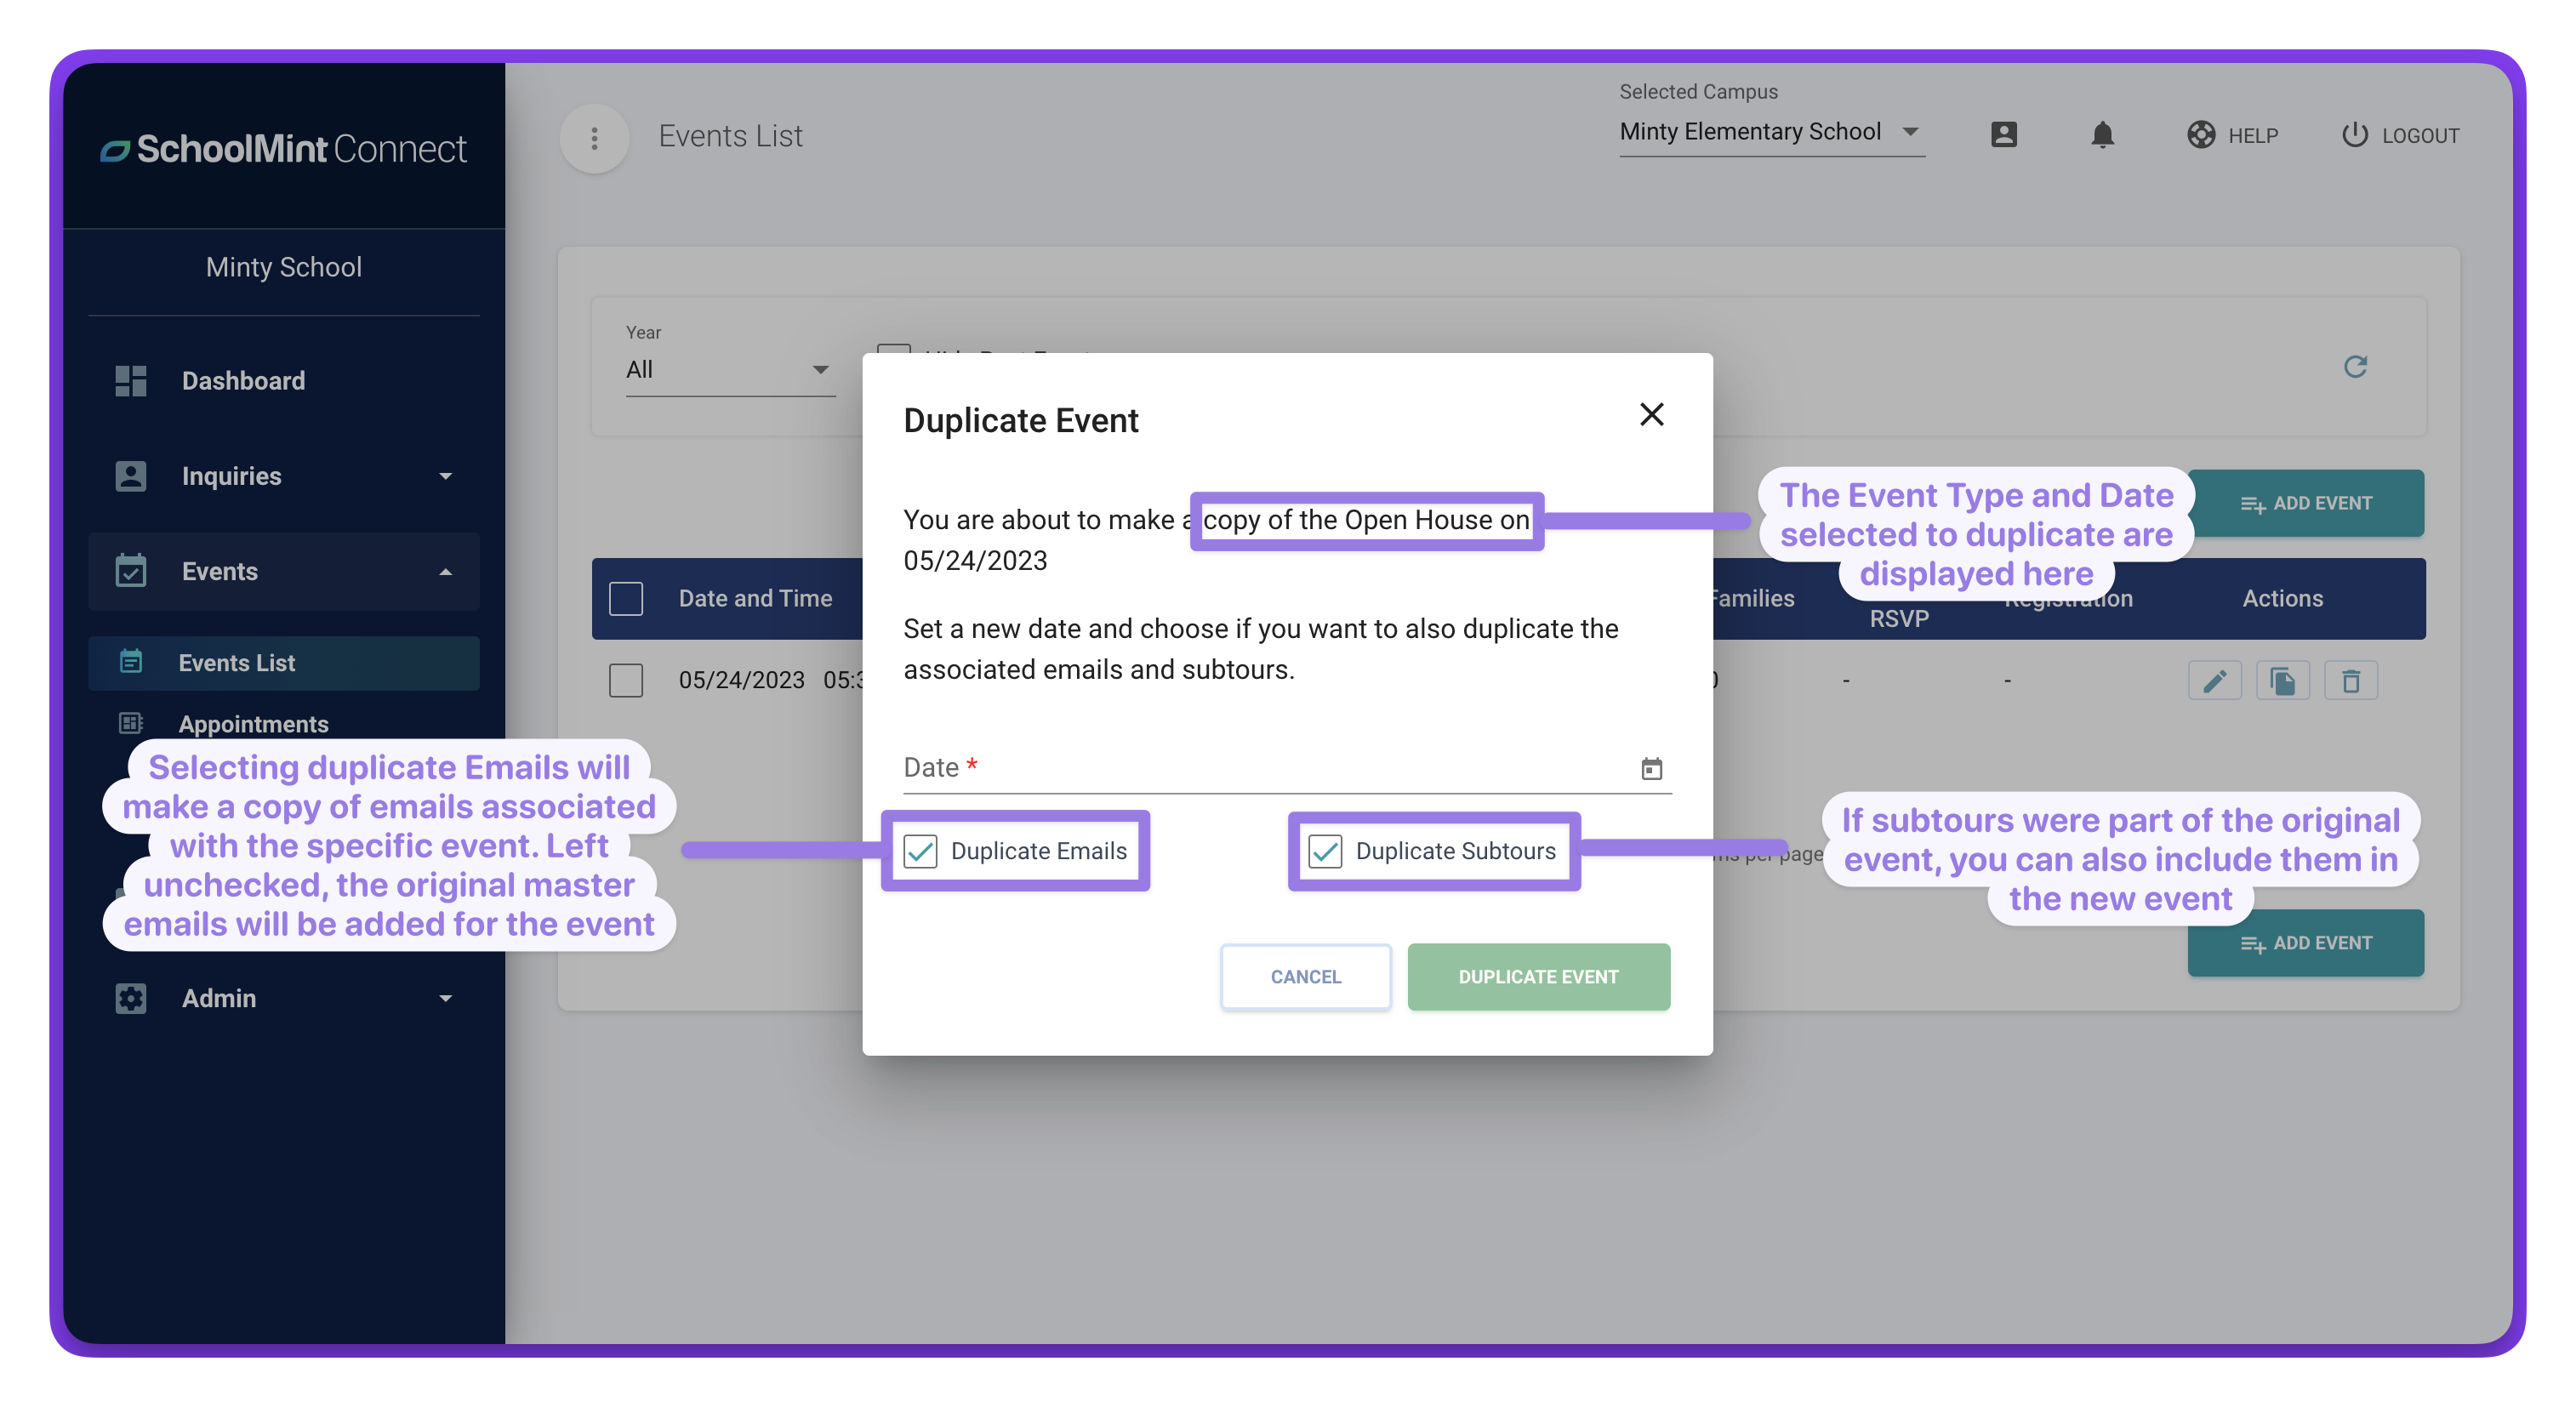The image size is (2576, 1407).
Task: Click the refresh icon in filter bar
Action: (x=2355, y=367)
